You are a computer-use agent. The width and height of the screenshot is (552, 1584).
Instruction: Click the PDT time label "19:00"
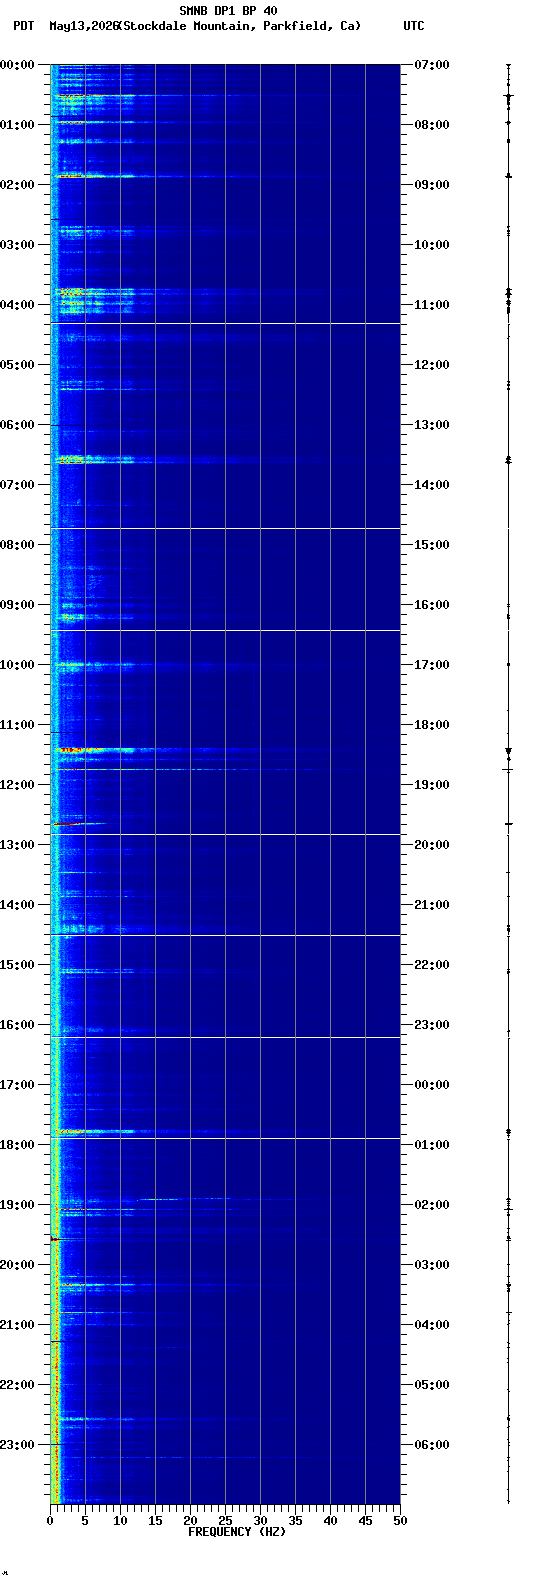click(17, 1205)
